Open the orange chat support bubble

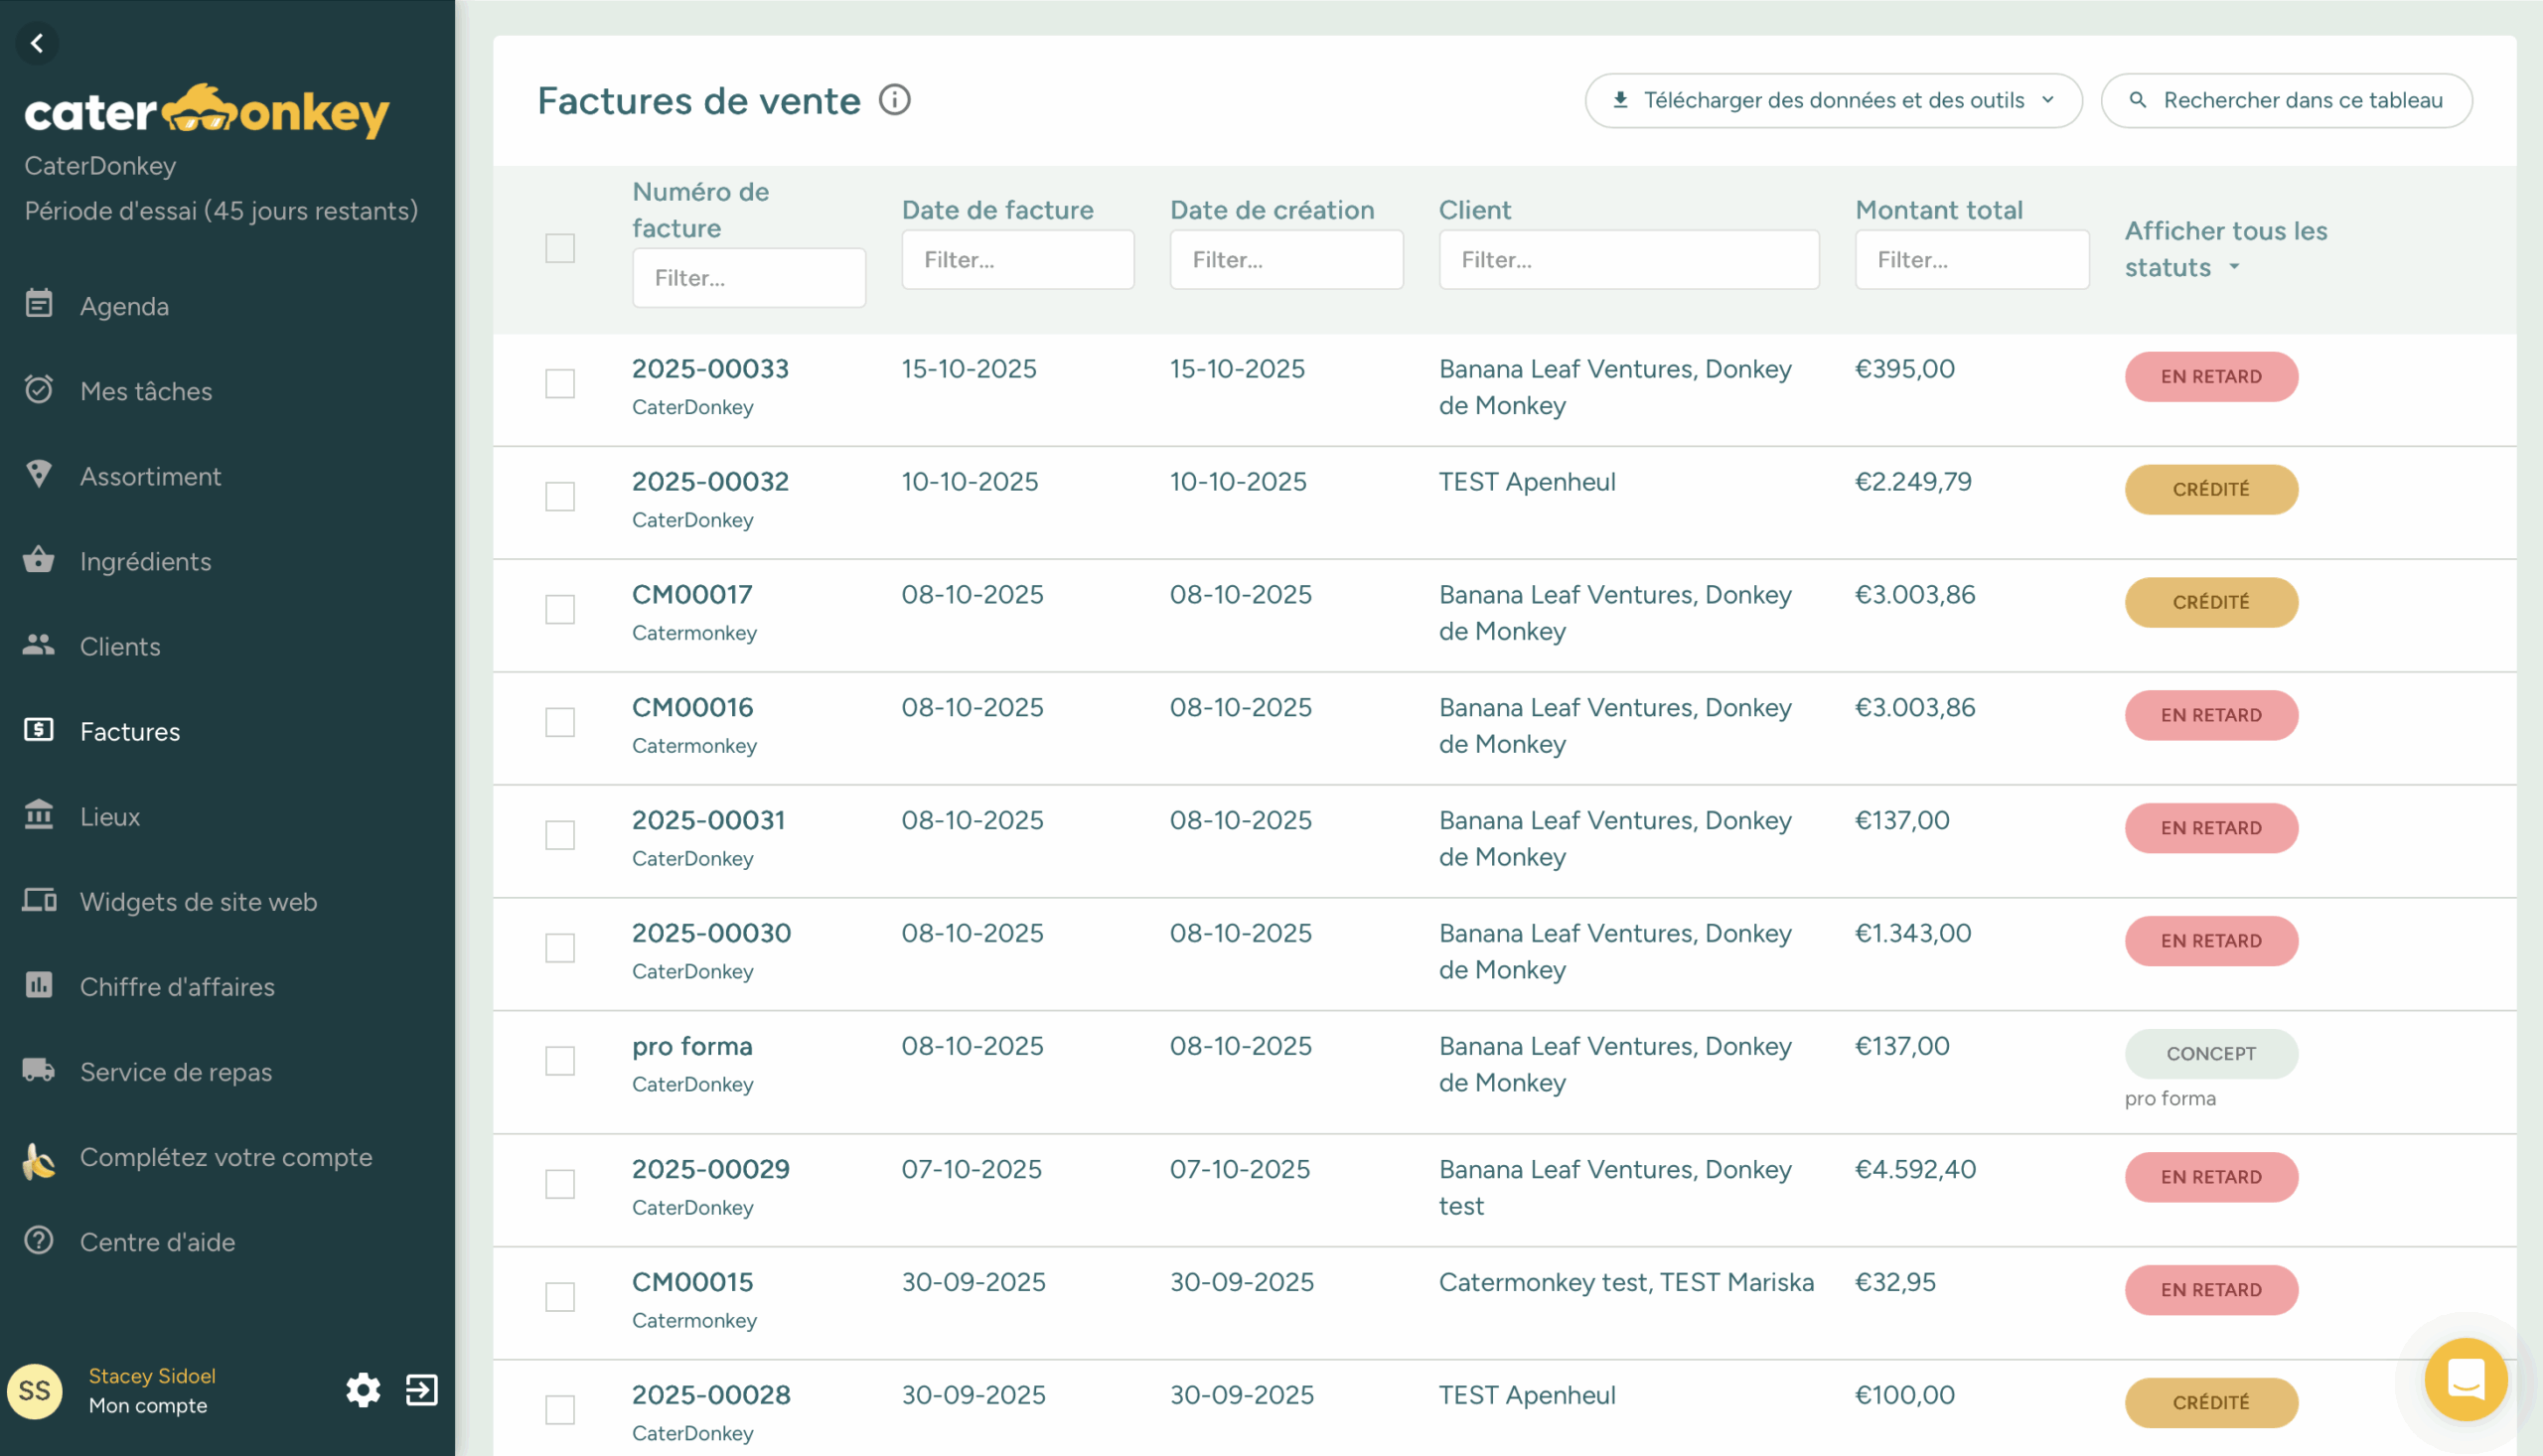click(2464, 1380)
